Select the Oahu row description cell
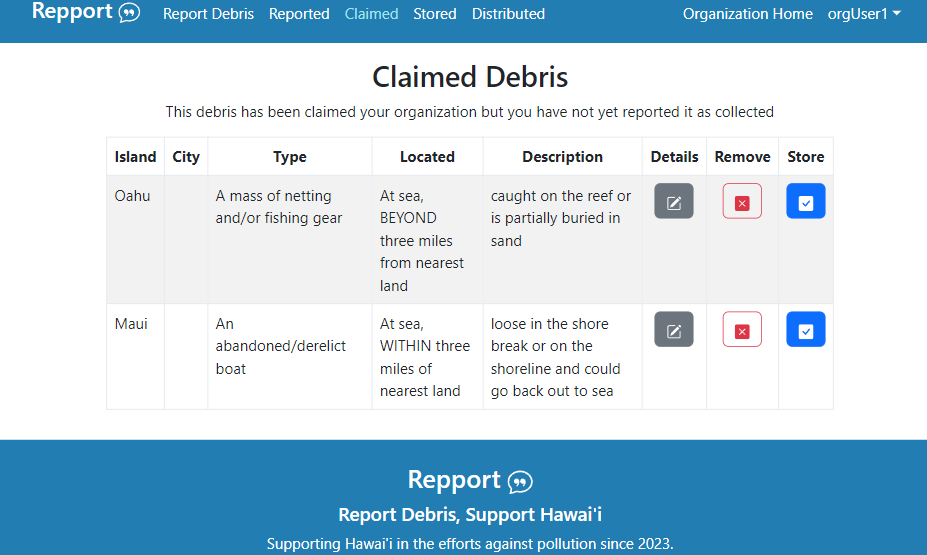The width and height of the screenshot is (927, 555). point(561,218)
